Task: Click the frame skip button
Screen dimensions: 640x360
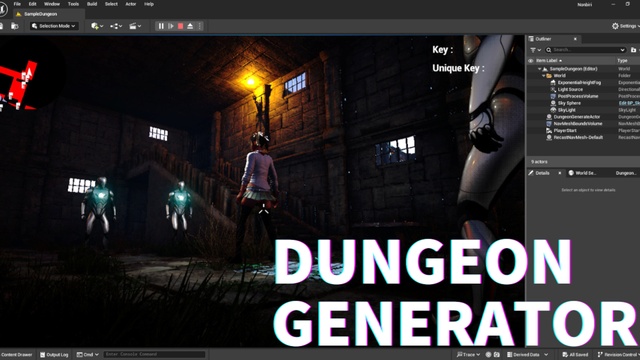Action: (x=171, y=26)
